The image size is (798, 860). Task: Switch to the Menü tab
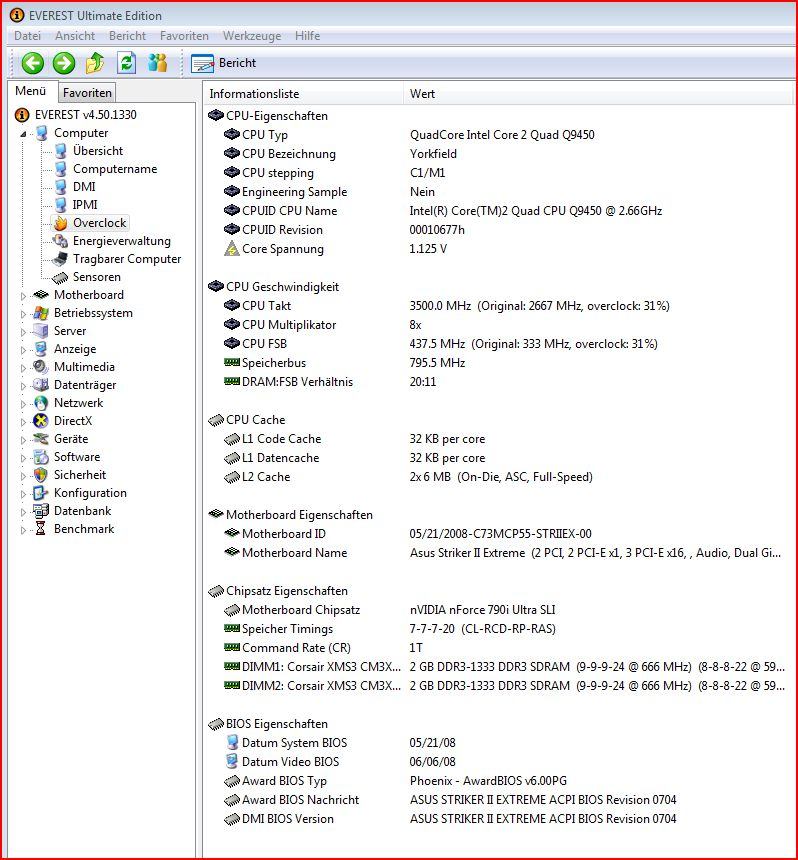click(31, 91)
